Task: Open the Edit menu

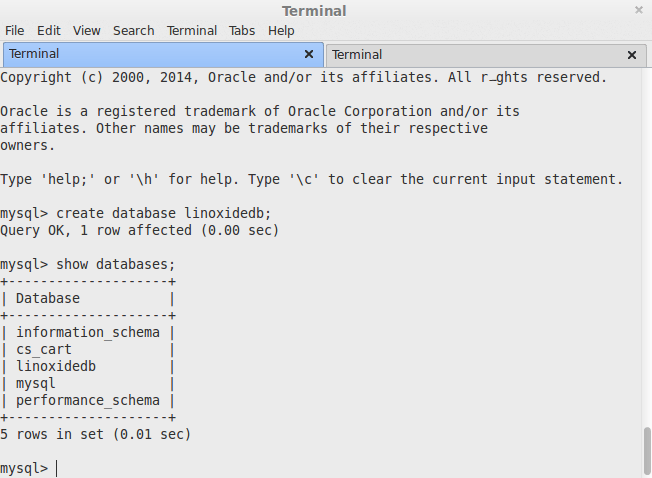Action: pos(49,31)
